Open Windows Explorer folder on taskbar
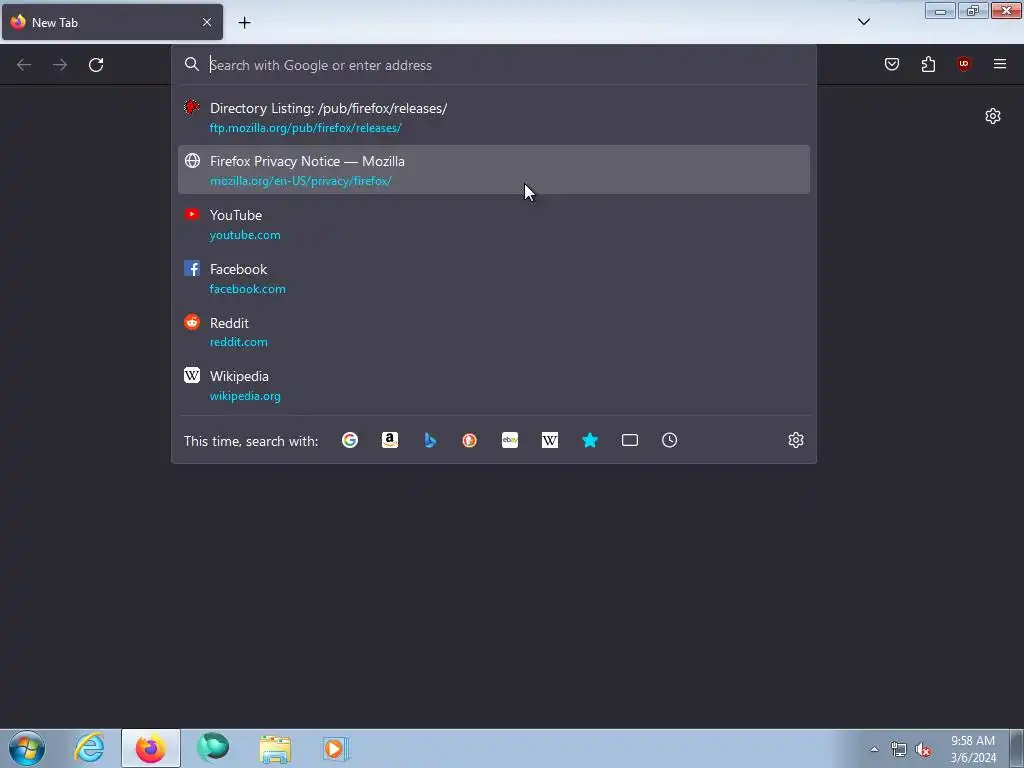The image size is (1024, 768). [x=275, y=748]
